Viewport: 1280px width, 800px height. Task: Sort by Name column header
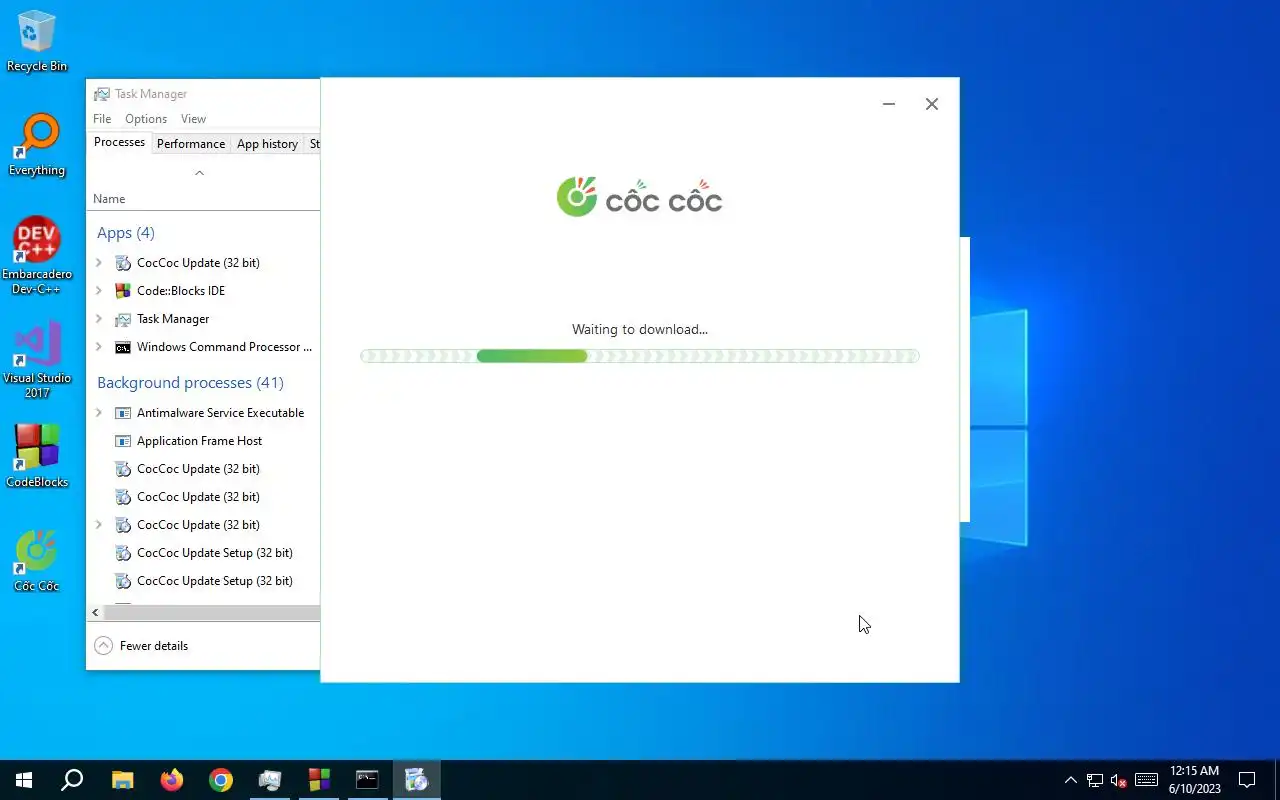click(x=109, y=199)
